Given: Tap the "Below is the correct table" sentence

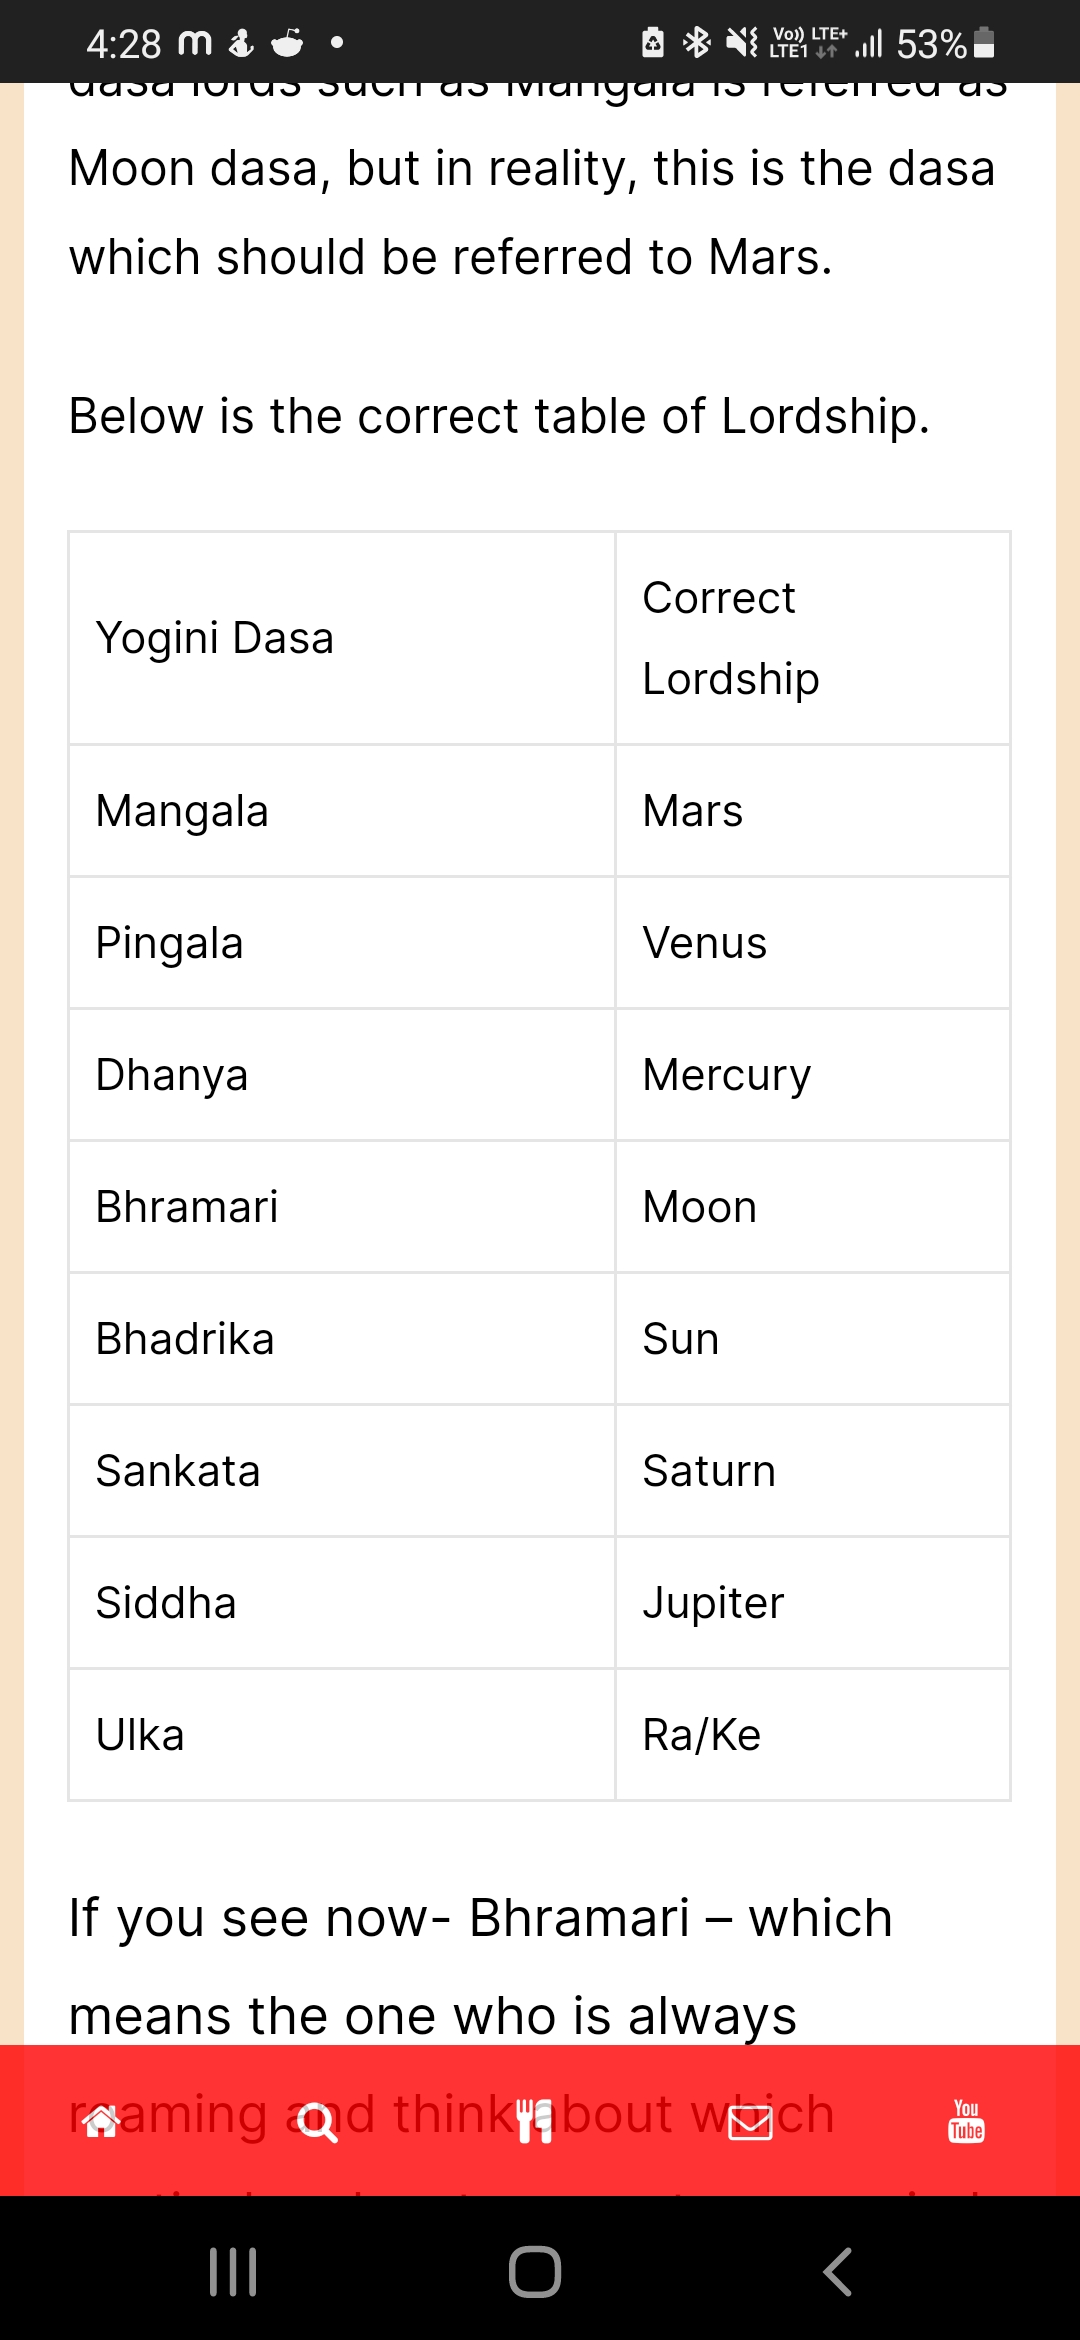Looking at the screenshot, I should pos(499,416).
